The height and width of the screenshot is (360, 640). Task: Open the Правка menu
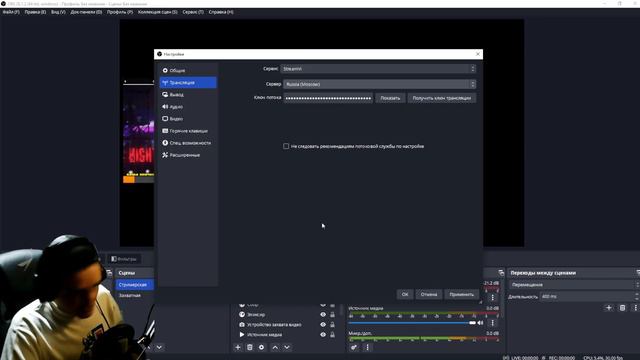click(35, 12)
